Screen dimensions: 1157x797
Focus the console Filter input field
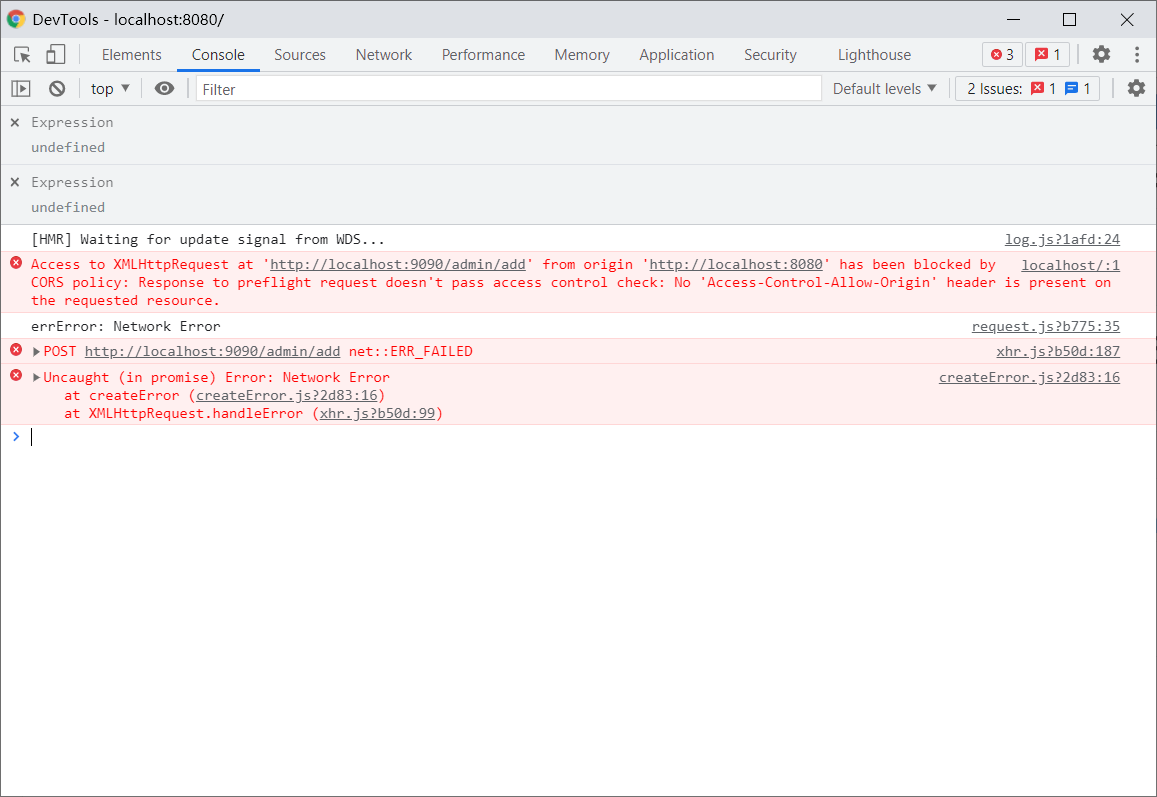(508, 89)
